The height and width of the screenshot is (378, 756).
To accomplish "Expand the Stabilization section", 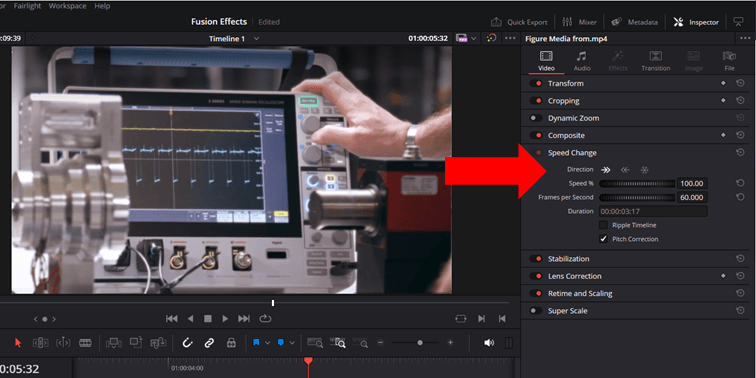I will (x=568, y=259).
